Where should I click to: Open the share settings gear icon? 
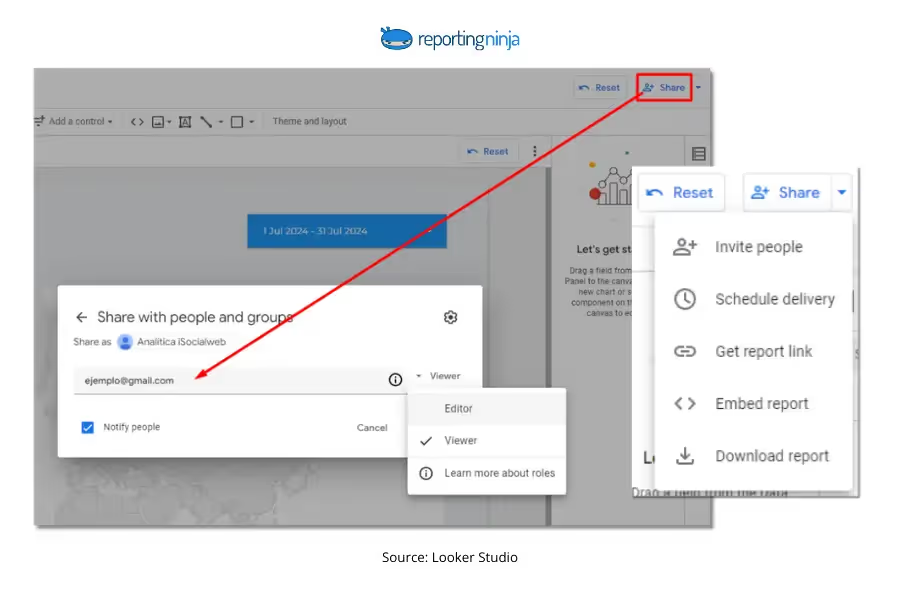(451, 317)
